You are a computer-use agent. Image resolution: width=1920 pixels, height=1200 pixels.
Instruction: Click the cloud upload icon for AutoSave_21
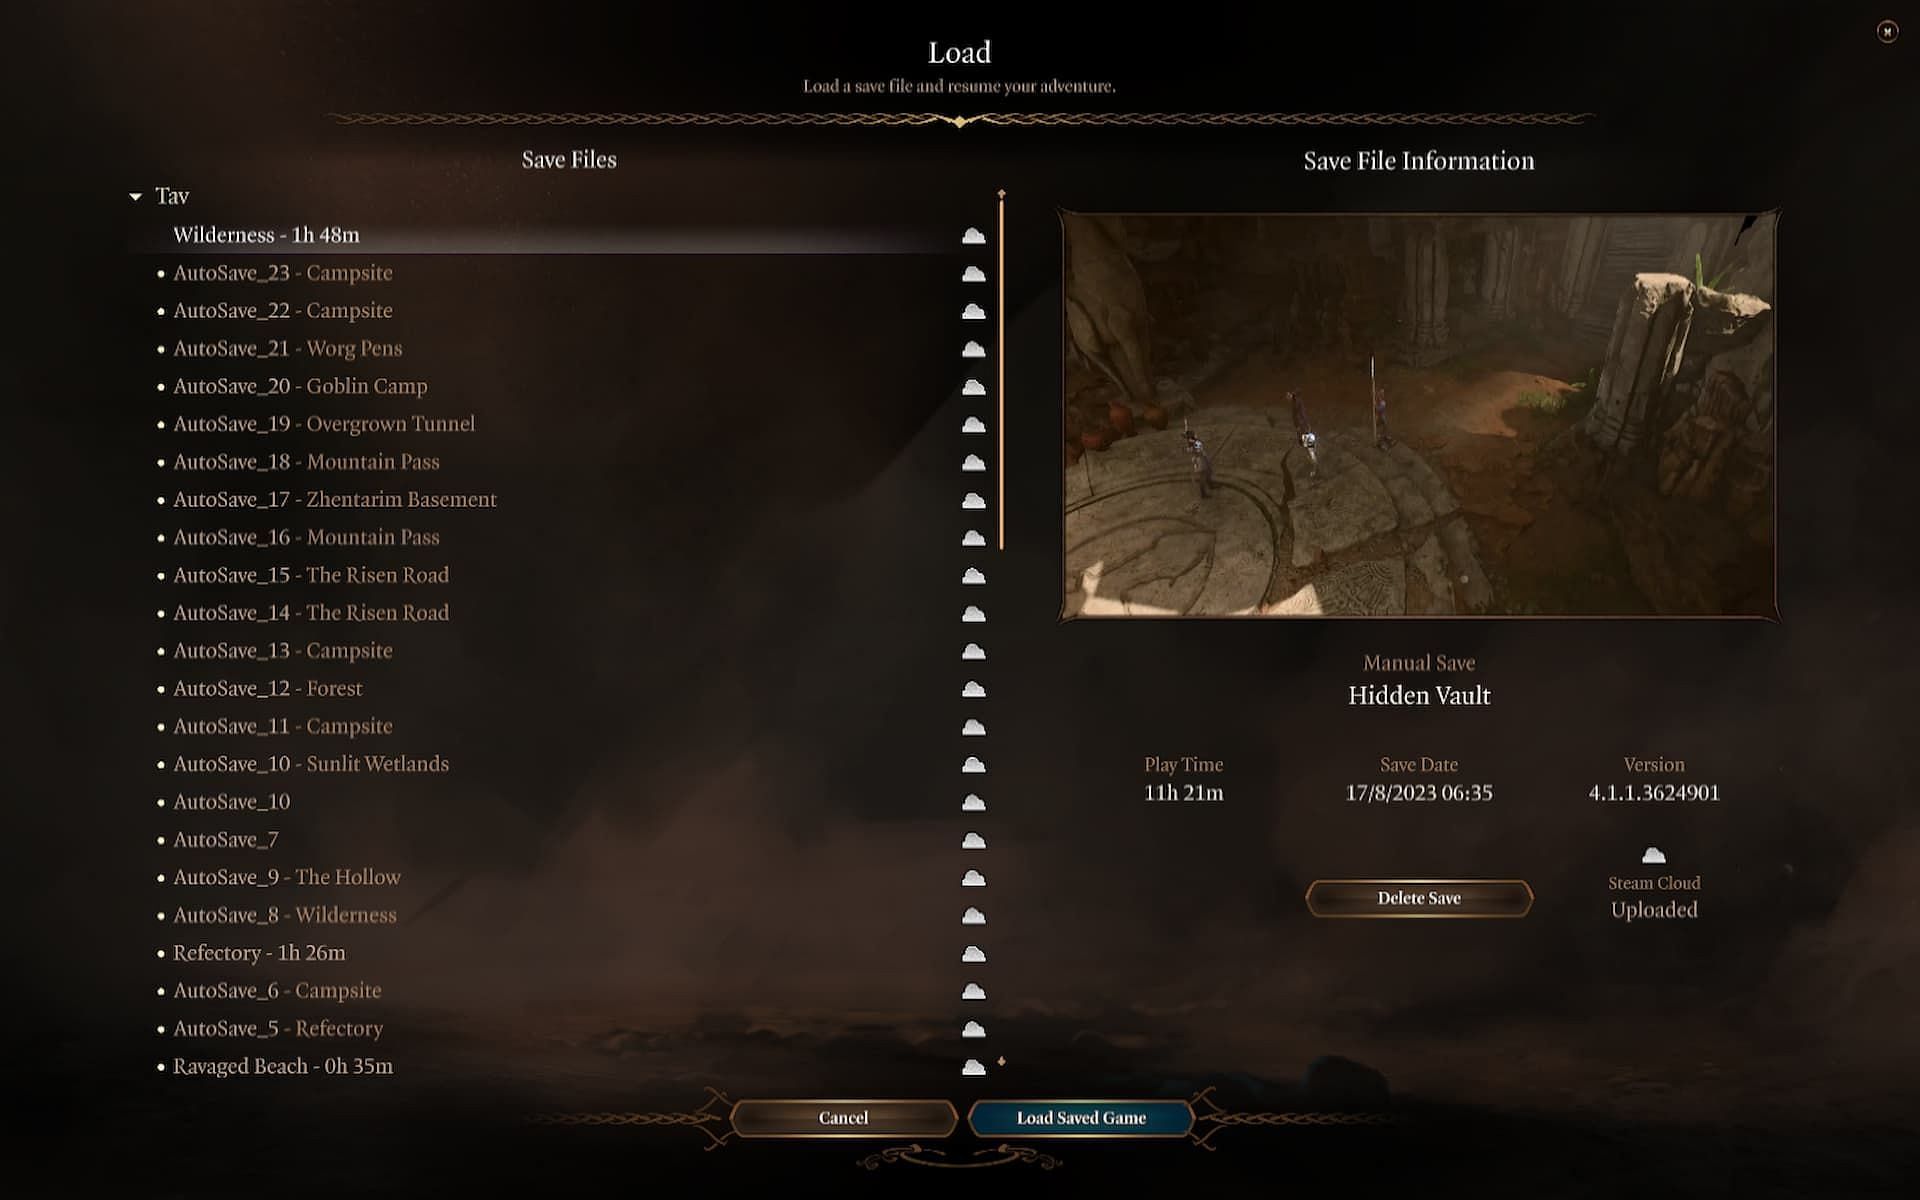970,347
